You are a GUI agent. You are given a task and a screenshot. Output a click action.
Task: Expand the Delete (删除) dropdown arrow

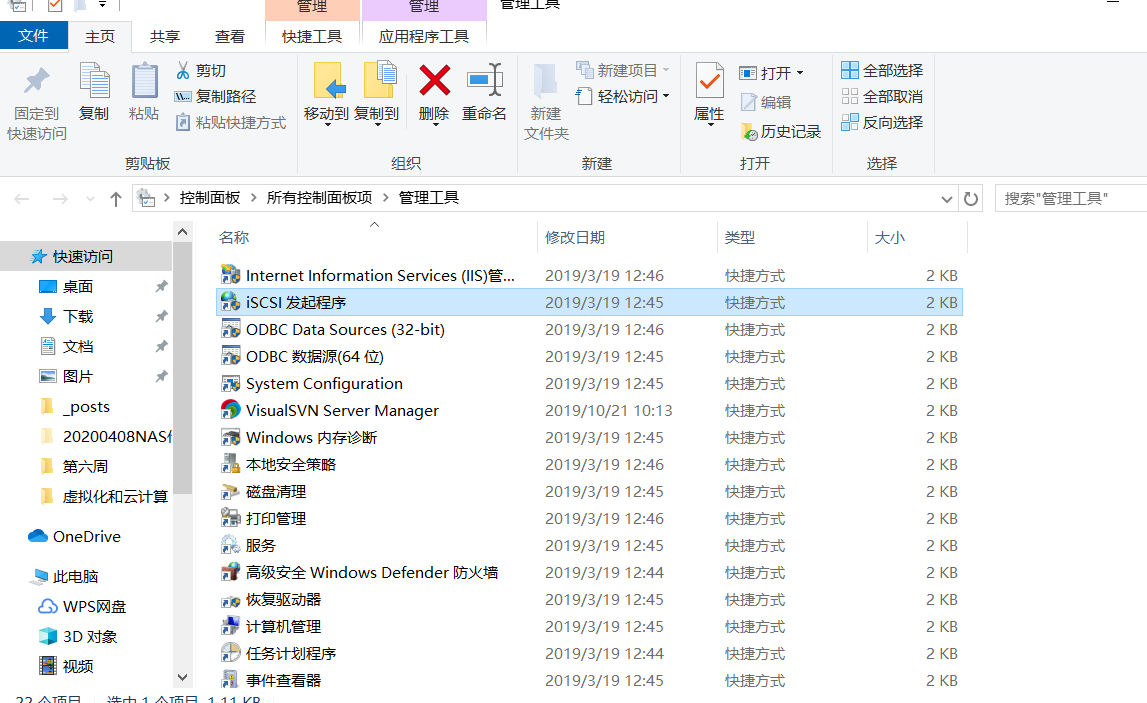tap(435, 126)
